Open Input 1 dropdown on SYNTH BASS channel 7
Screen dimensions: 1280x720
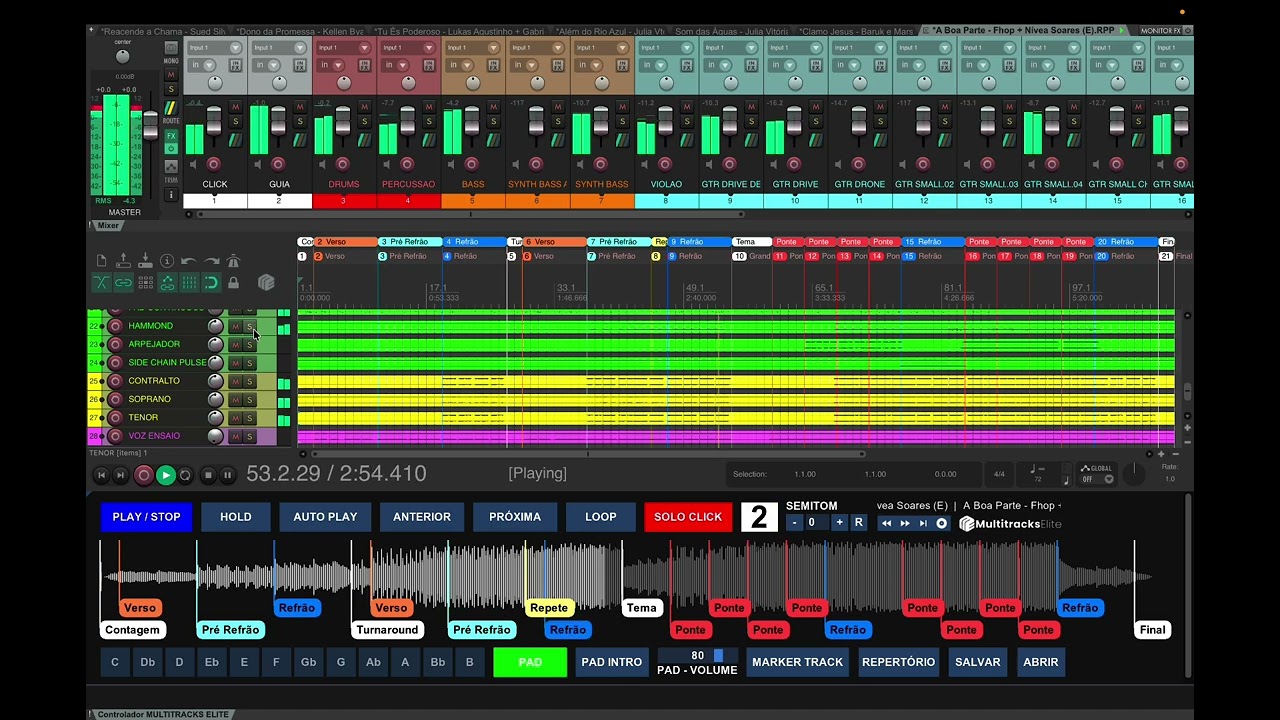tap(602, 48)
